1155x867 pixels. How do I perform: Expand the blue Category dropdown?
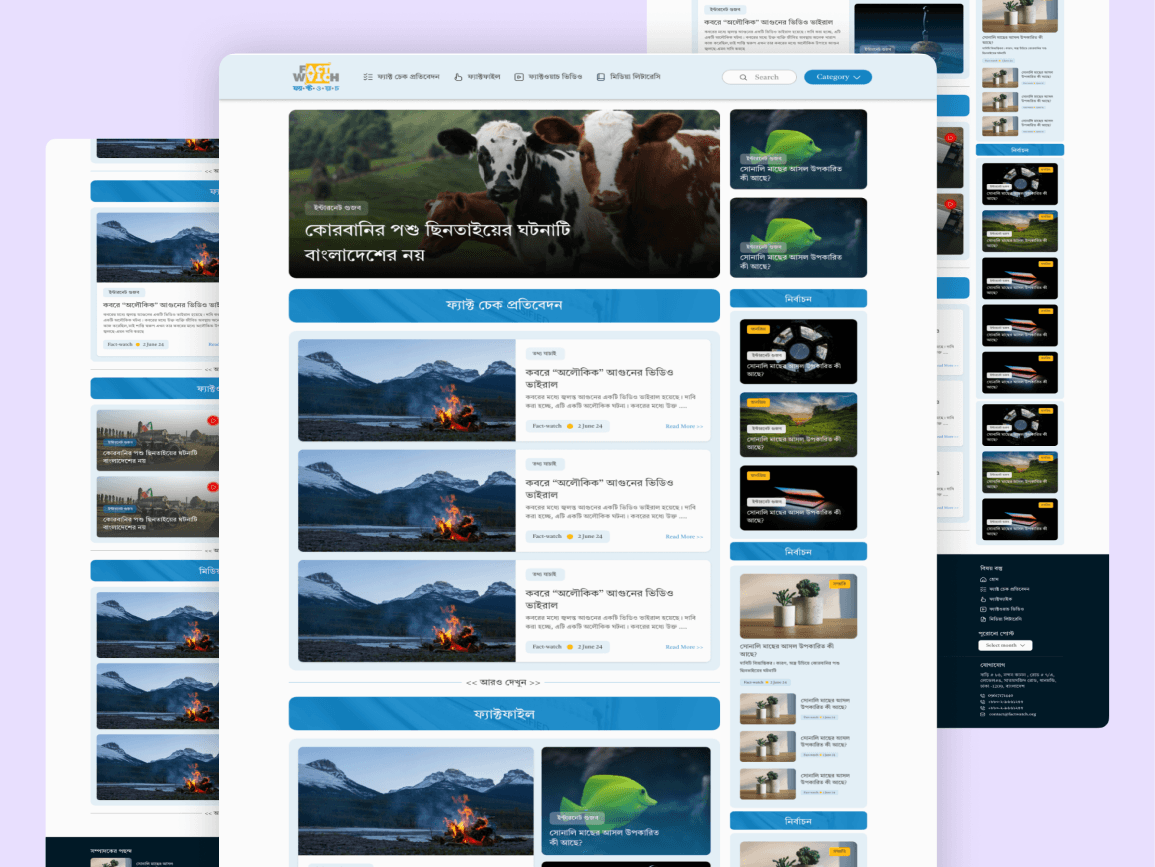tap(838, 77)
